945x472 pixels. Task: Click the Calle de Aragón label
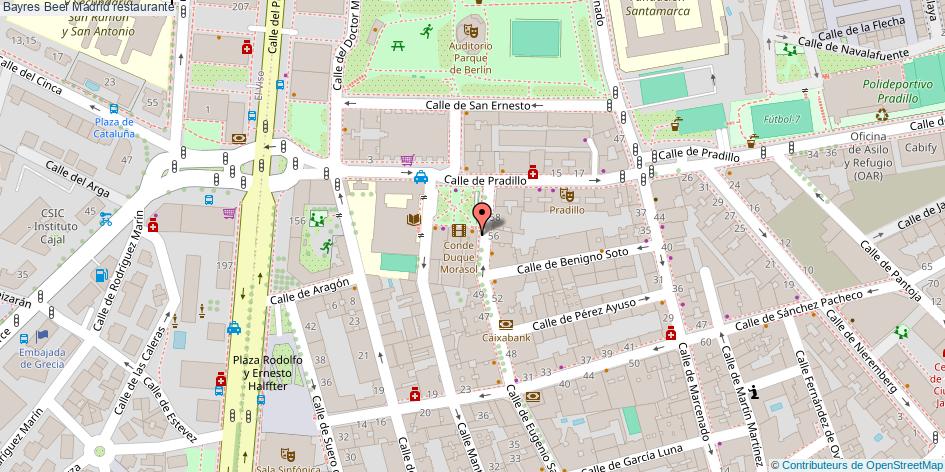[x=310, y=291]
